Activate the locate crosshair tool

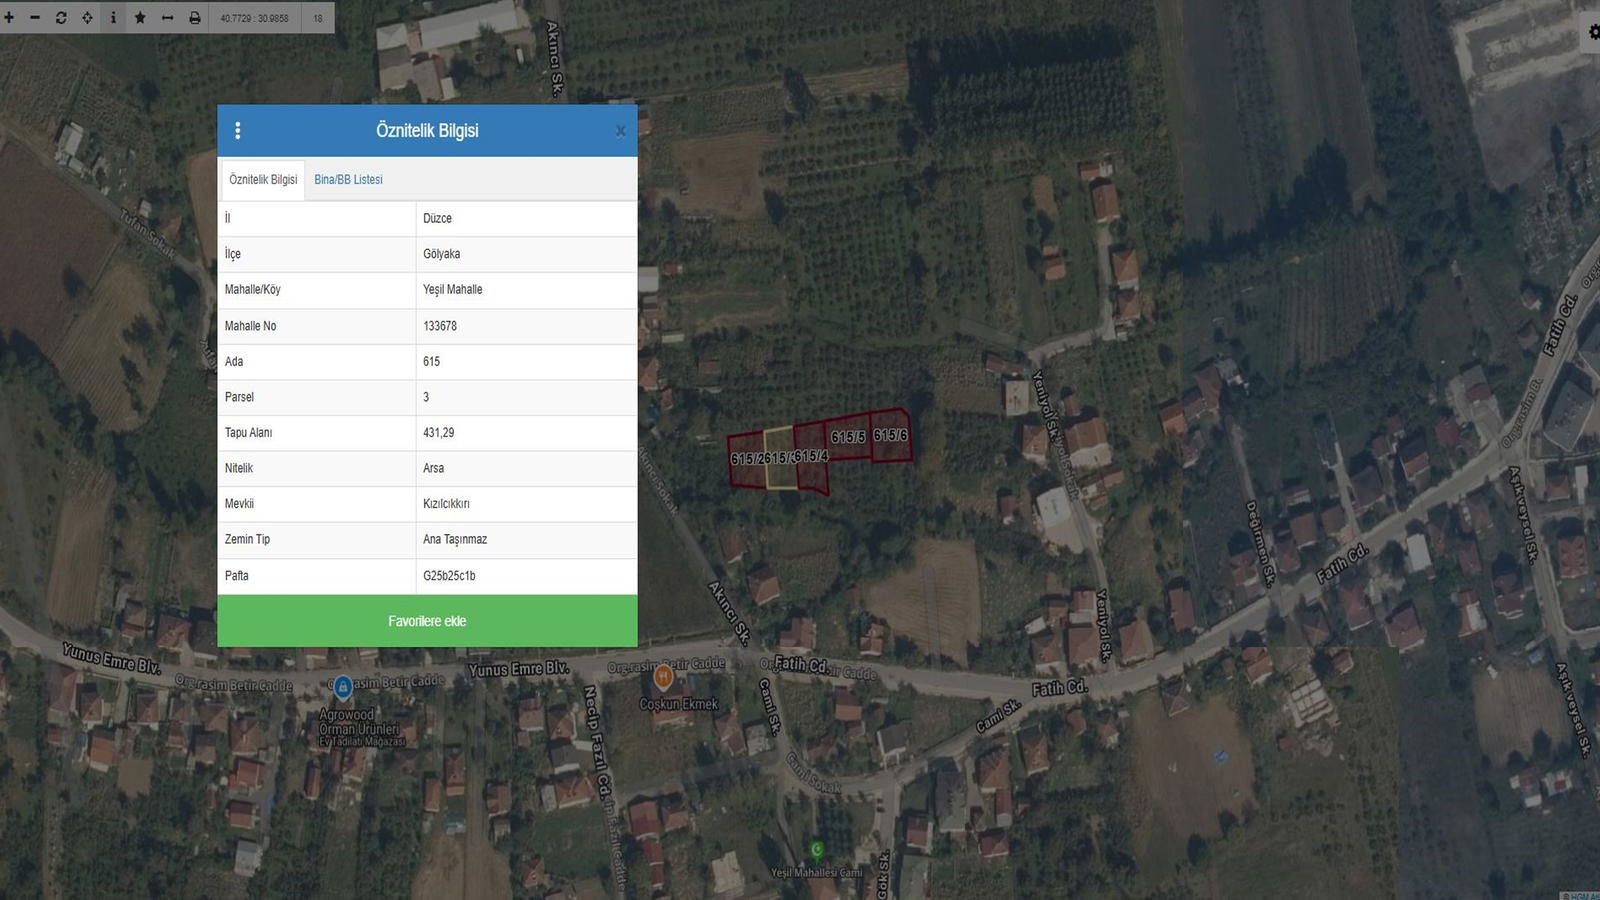point(87,18)
